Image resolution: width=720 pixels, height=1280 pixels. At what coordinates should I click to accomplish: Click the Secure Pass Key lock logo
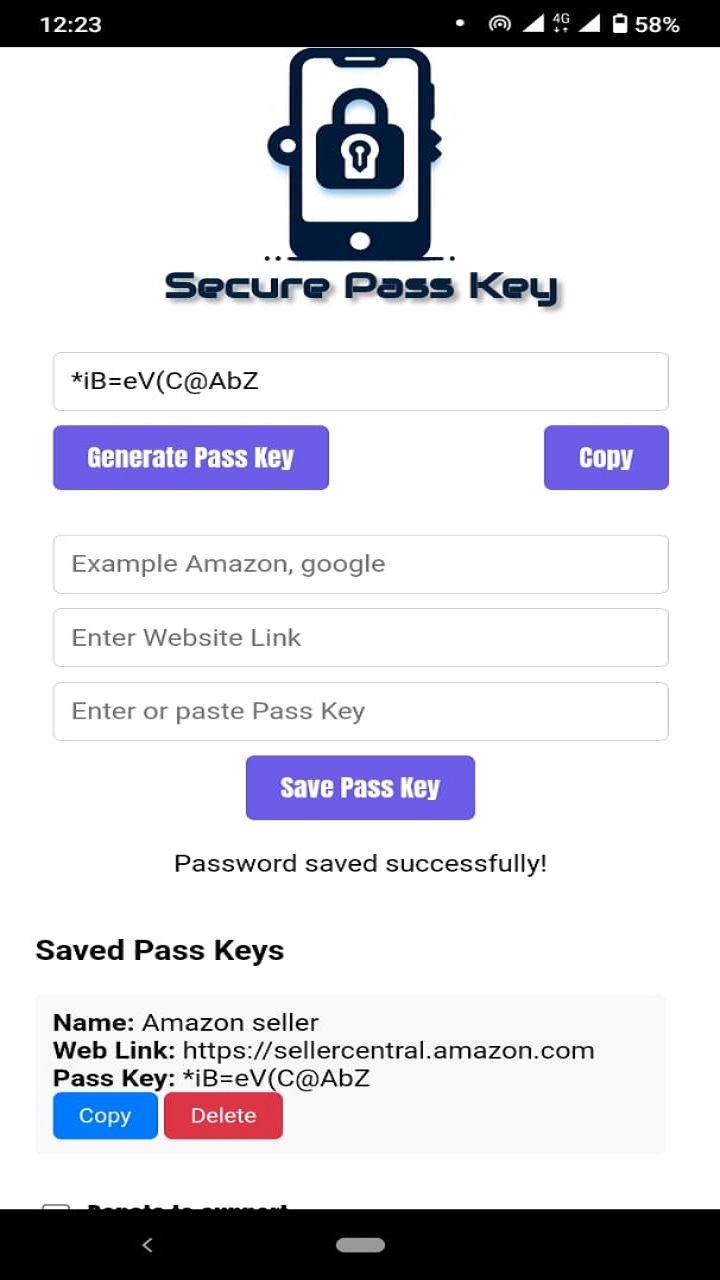click(x=360, y=140)
